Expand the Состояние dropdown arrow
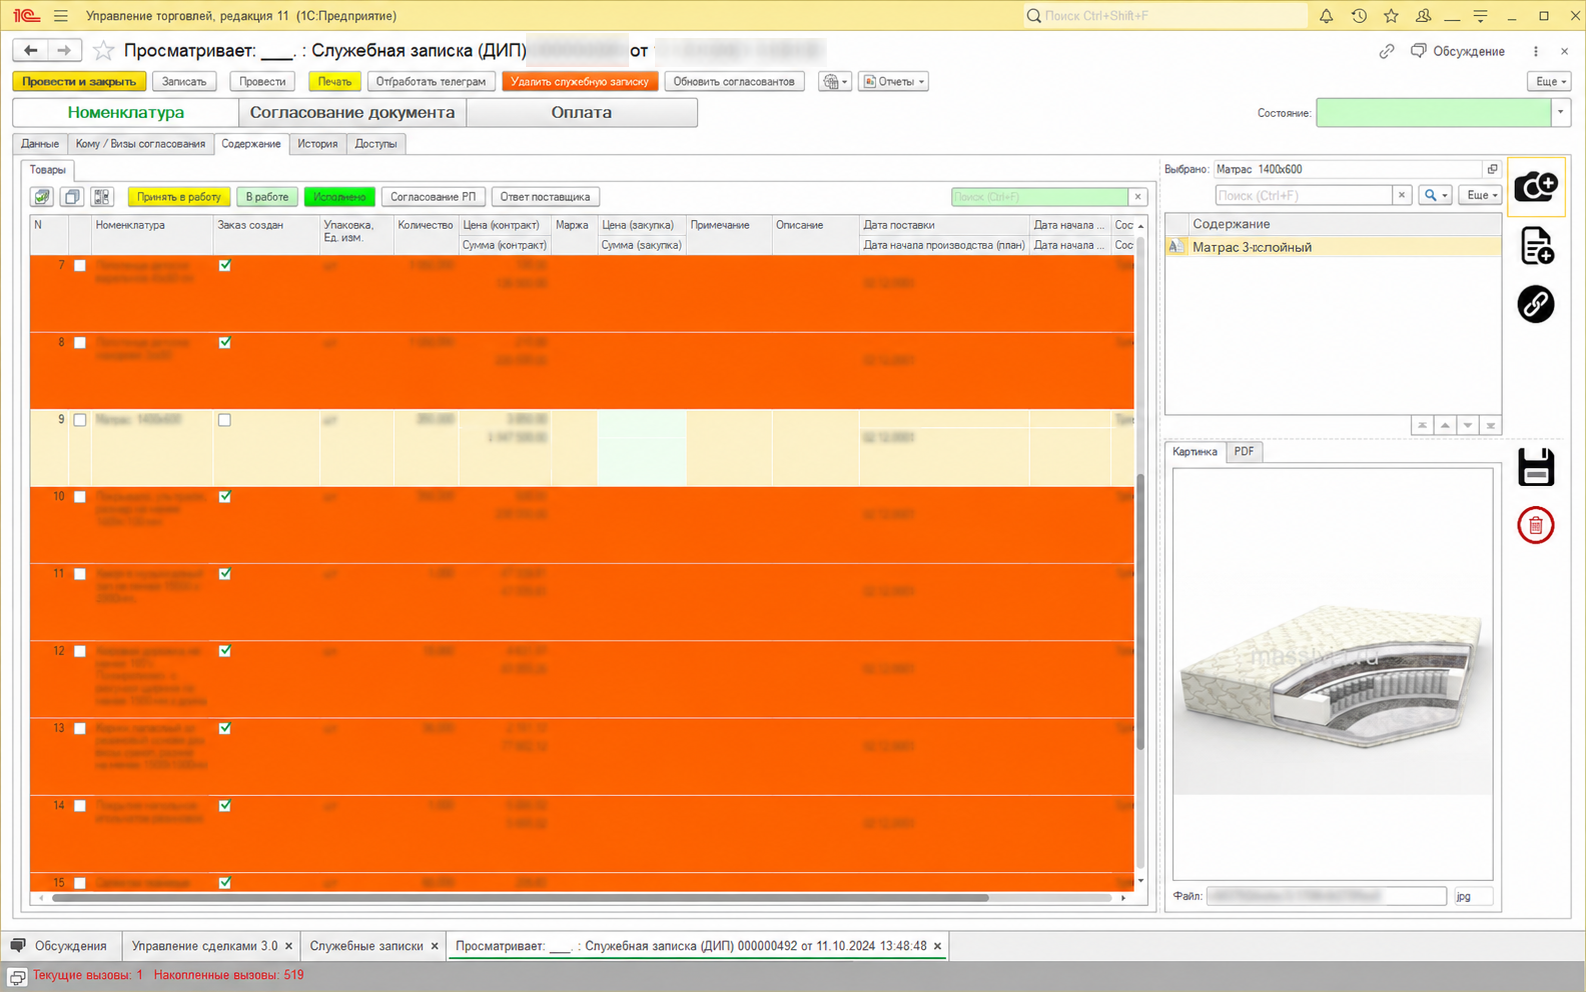The height and width of the screenshot is (992, 1586). pyautogui.click(x=1560, y=113)
